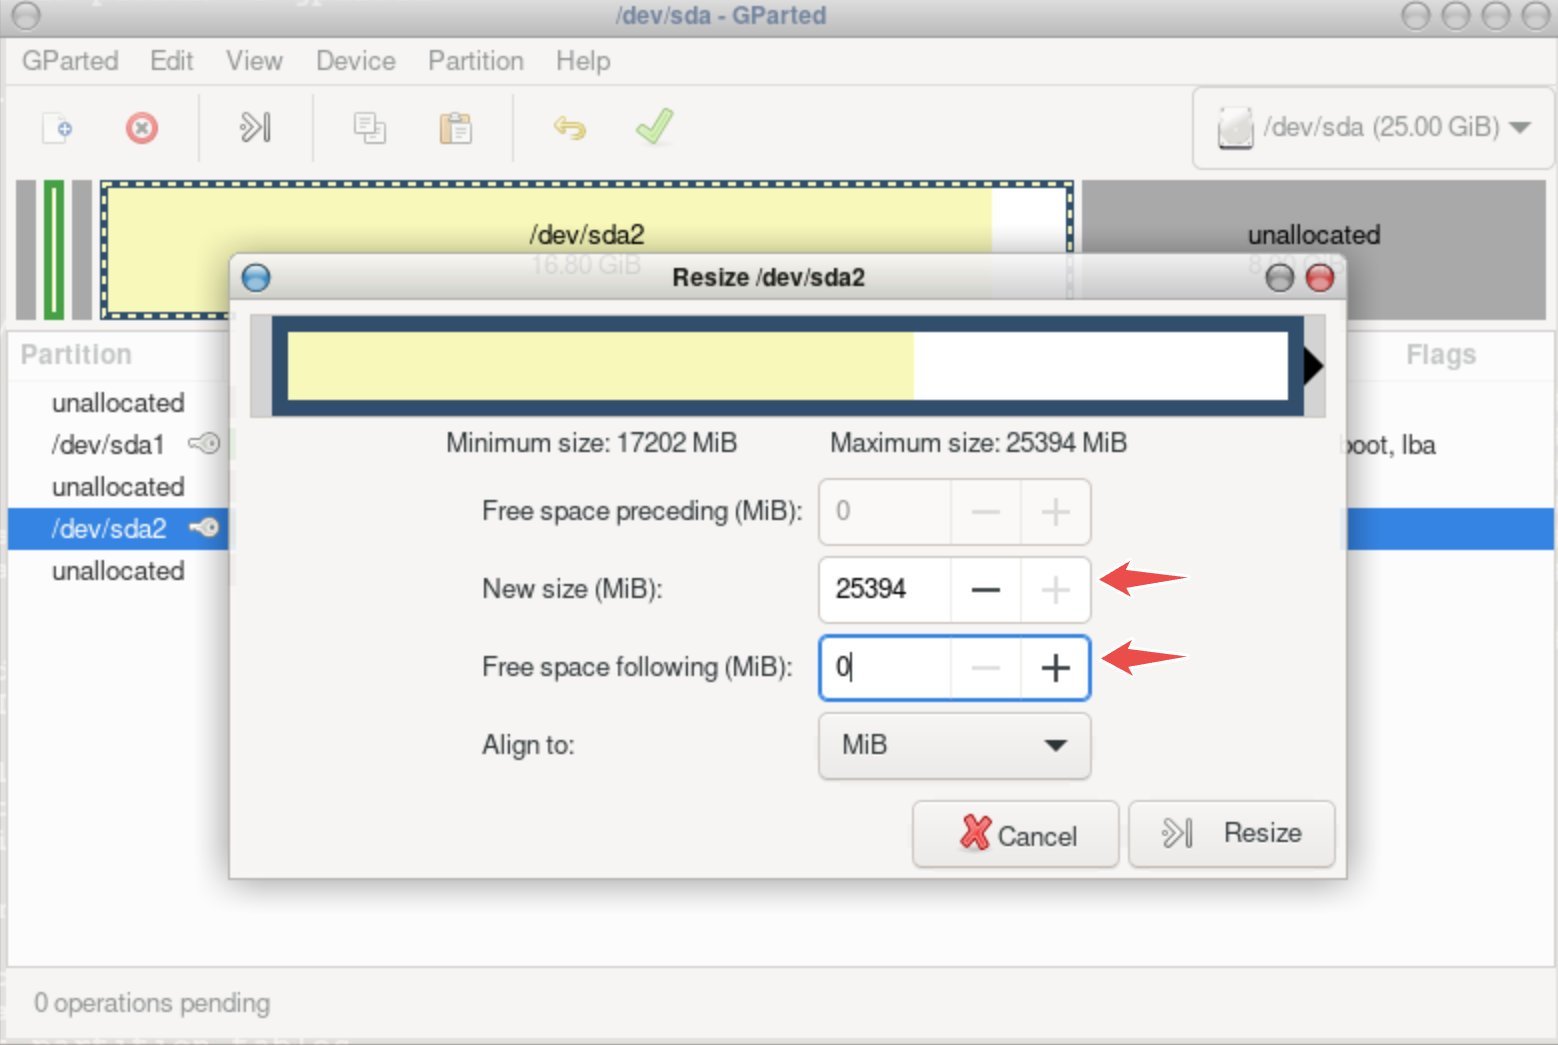Select the /dev/sda1 row in partition list

pyautogui.click(x=118, y=444)
